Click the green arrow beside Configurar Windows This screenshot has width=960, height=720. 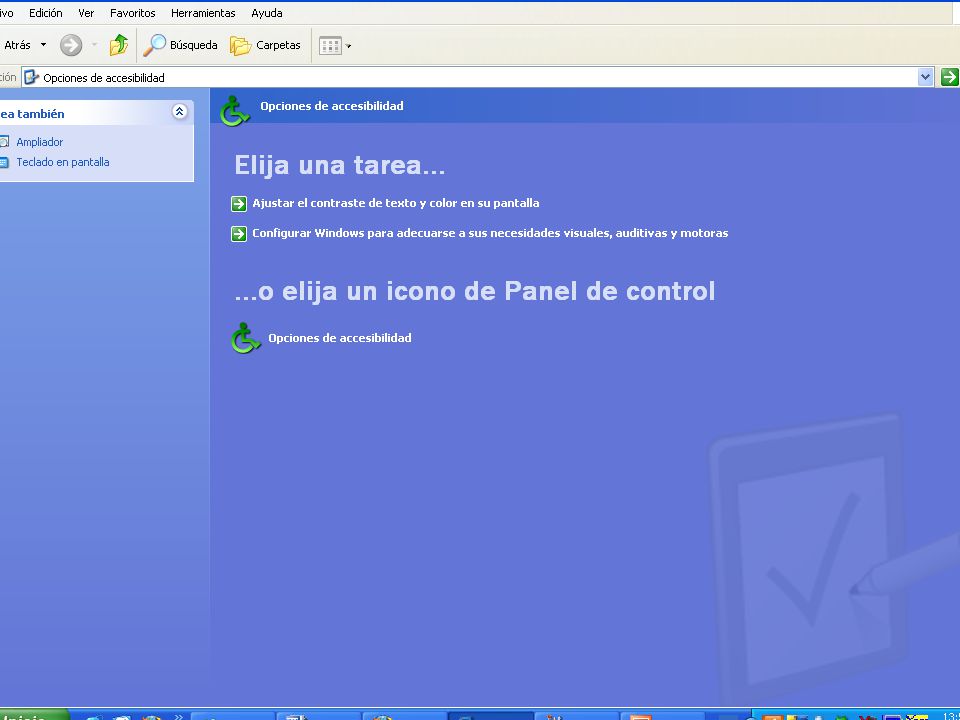pos(239,234)
